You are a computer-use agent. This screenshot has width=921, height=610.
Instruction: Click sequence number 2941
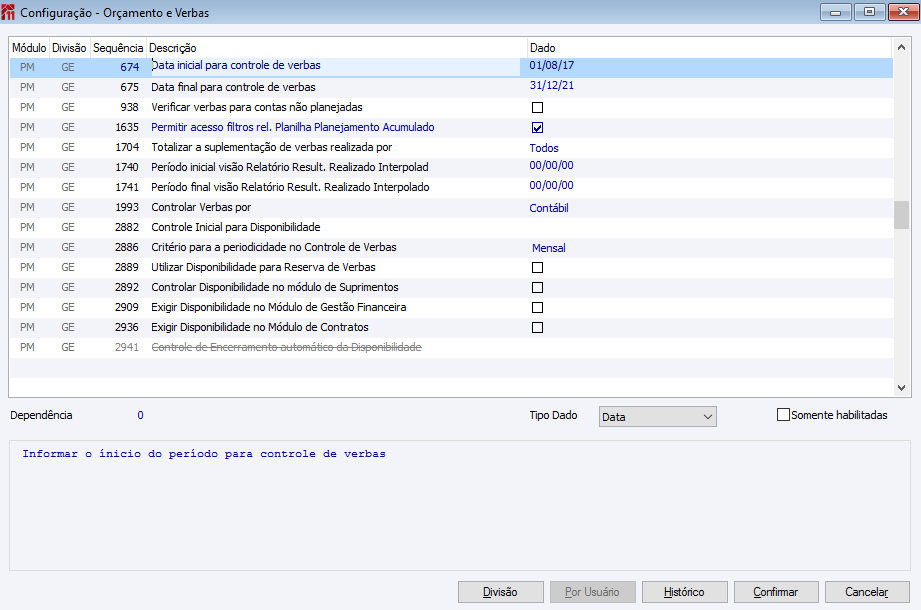tap(127, 348)
